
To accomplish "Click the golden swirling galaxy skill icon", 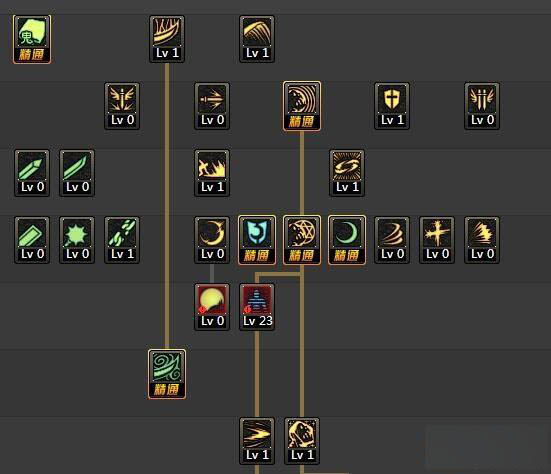I will coord(347,173).
